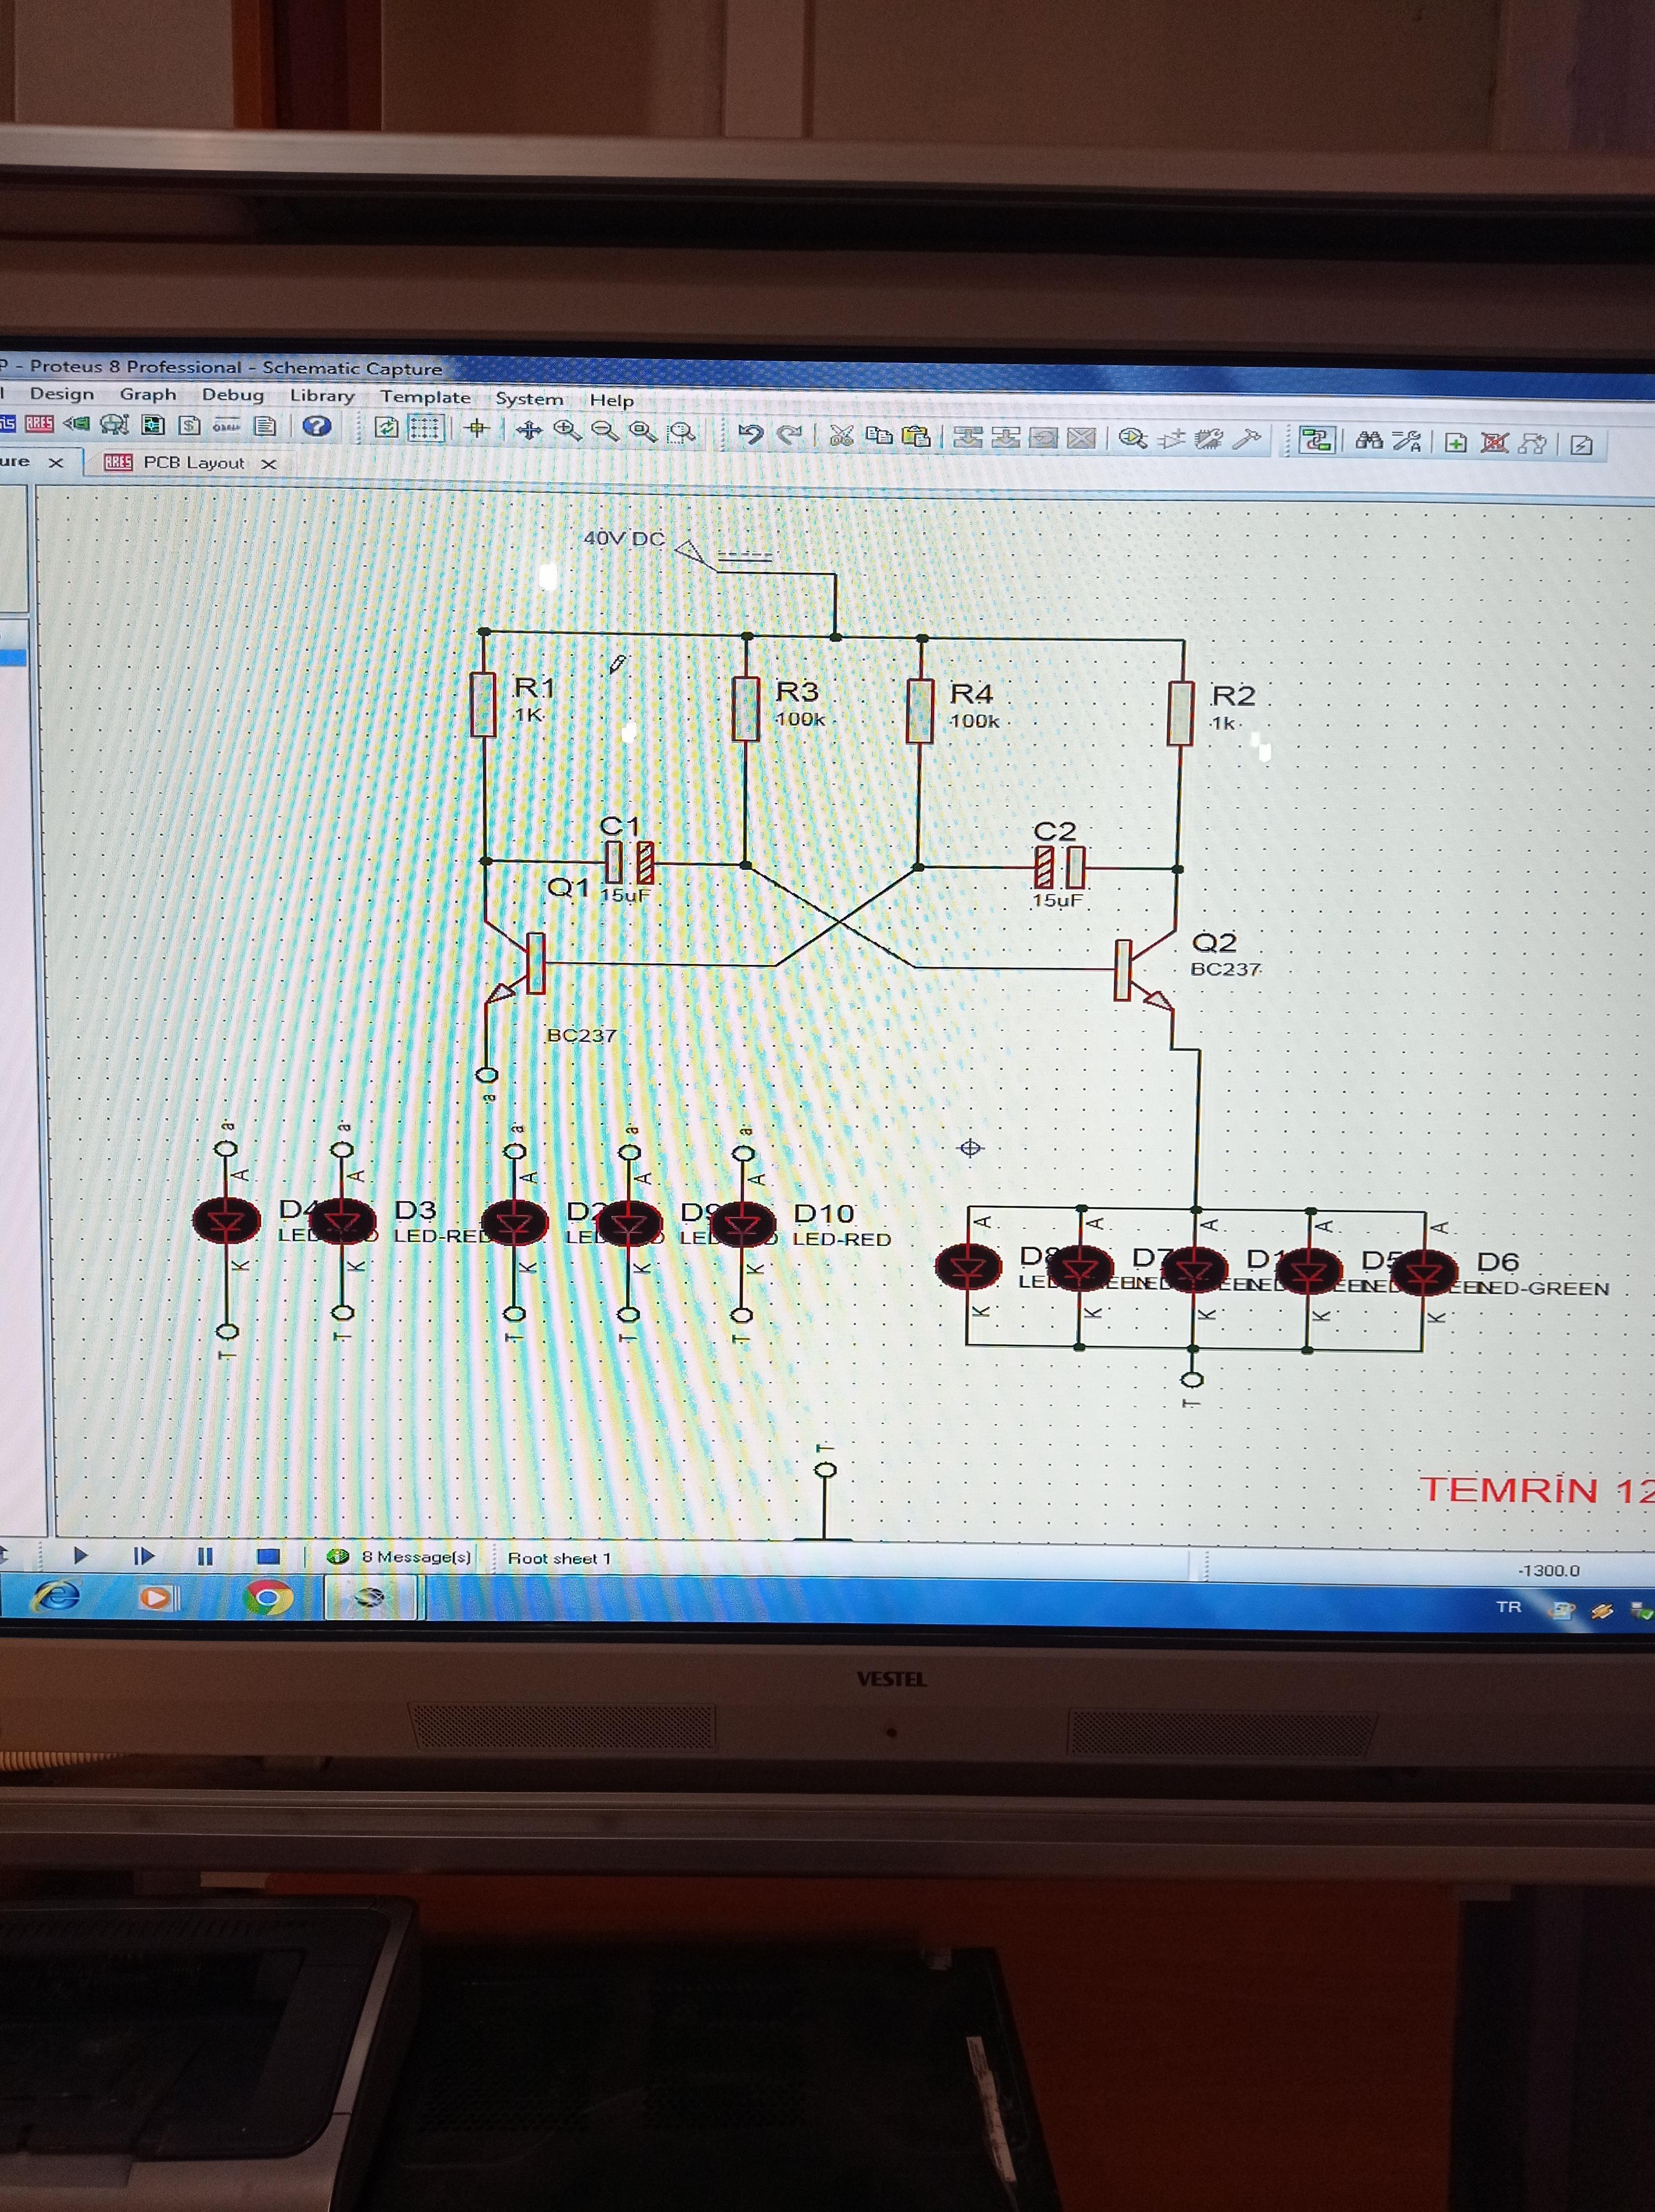The width and height of the screenshot is (1655, 2212).
Task: Start the simulation with Play button
Action: pos(80,1555)
